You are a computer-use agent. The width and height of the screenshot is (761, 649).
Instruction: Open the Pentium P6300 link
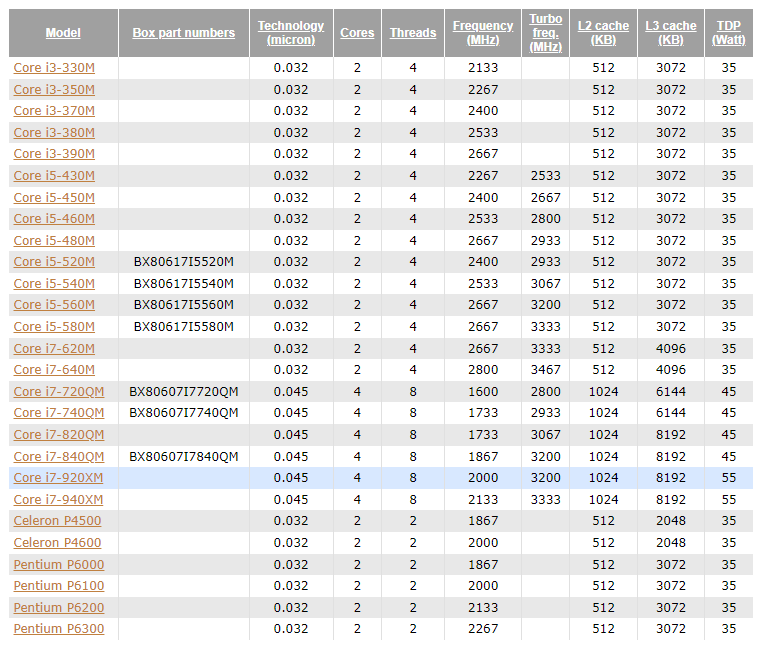point(59,629)
